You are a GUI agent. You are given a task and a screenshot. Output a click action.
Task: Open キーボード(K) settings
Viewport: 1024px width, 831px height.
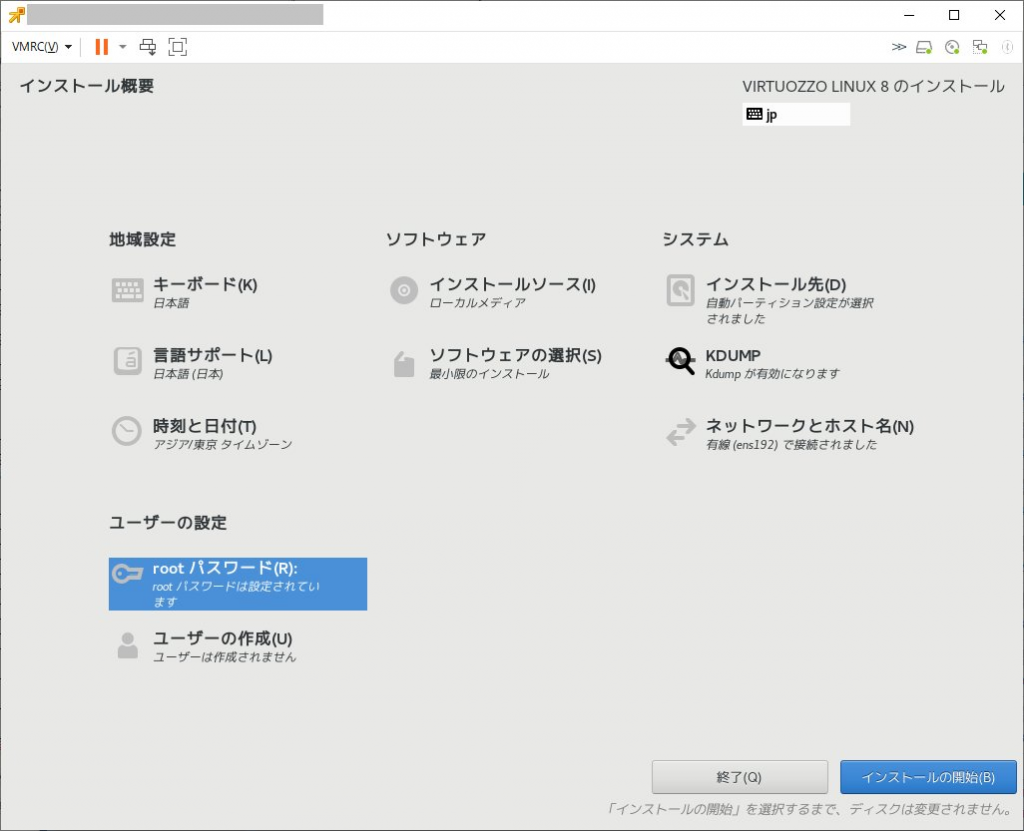204,285
